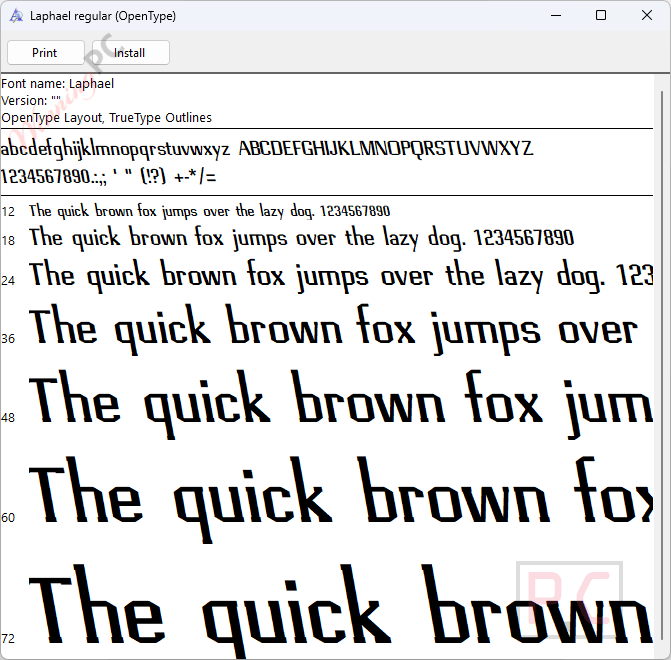The image size is (671, 660).
Task: Click the vertical scrollbar thumb
Action: (x=662, y=364)
